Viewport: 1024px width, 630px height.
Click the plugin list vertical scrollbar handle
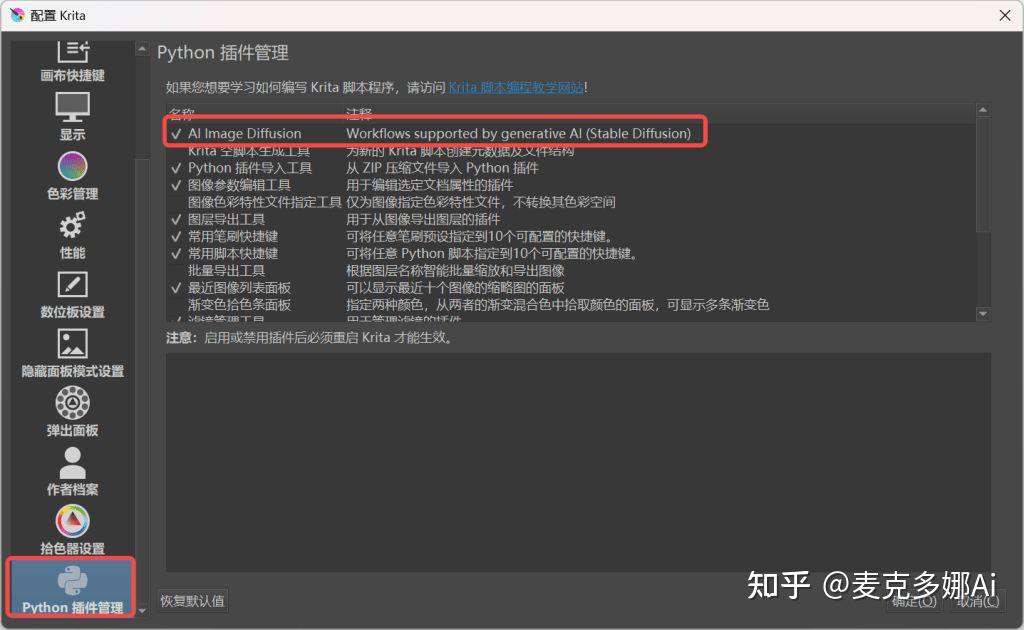(983, 174)
